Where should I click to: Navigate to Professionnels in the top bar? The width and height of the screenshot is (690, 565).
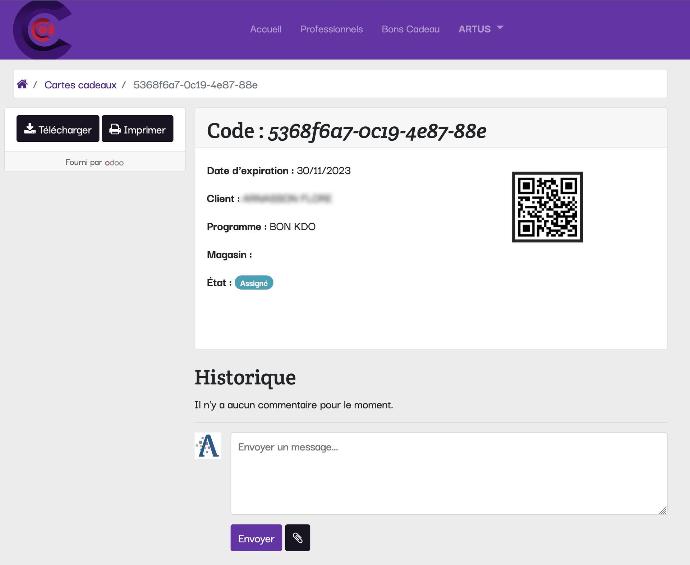tap(331, 29)
